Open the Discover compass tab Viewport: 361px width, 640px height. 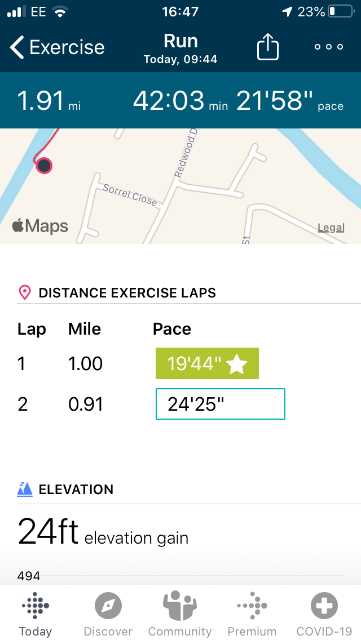pyautogui.click(x=108, y=614)
